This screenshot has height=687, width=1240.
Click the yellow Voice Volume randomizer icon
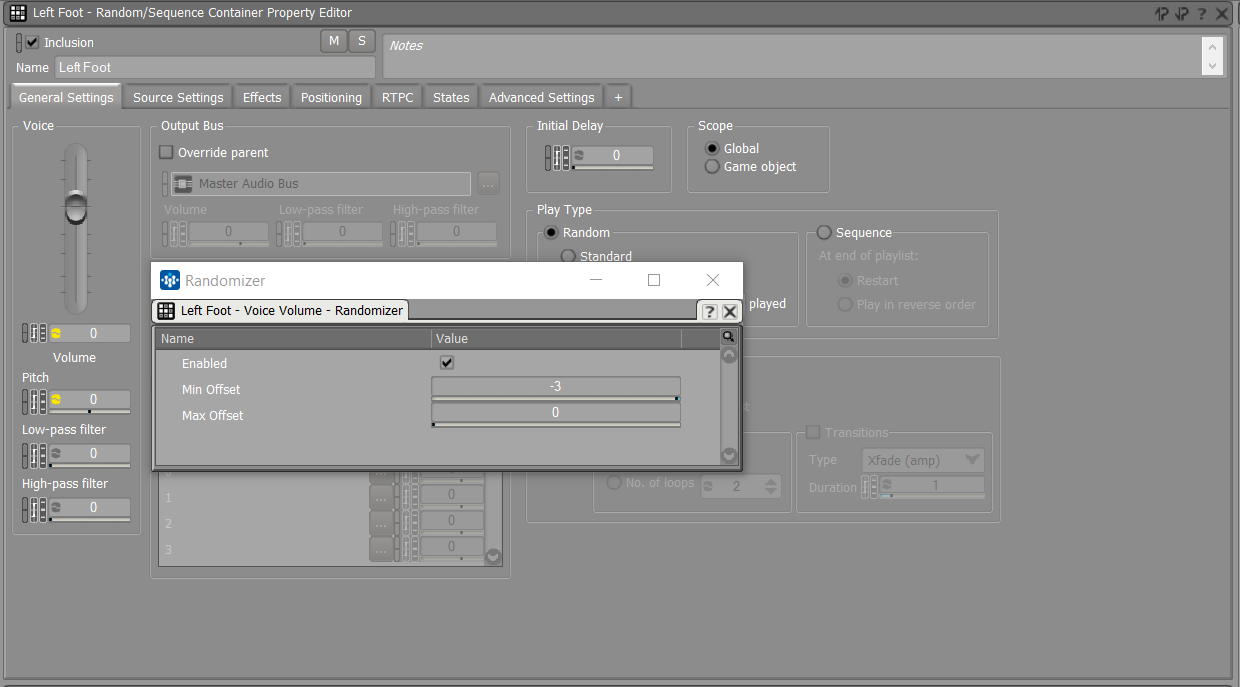tap(56, 333)
